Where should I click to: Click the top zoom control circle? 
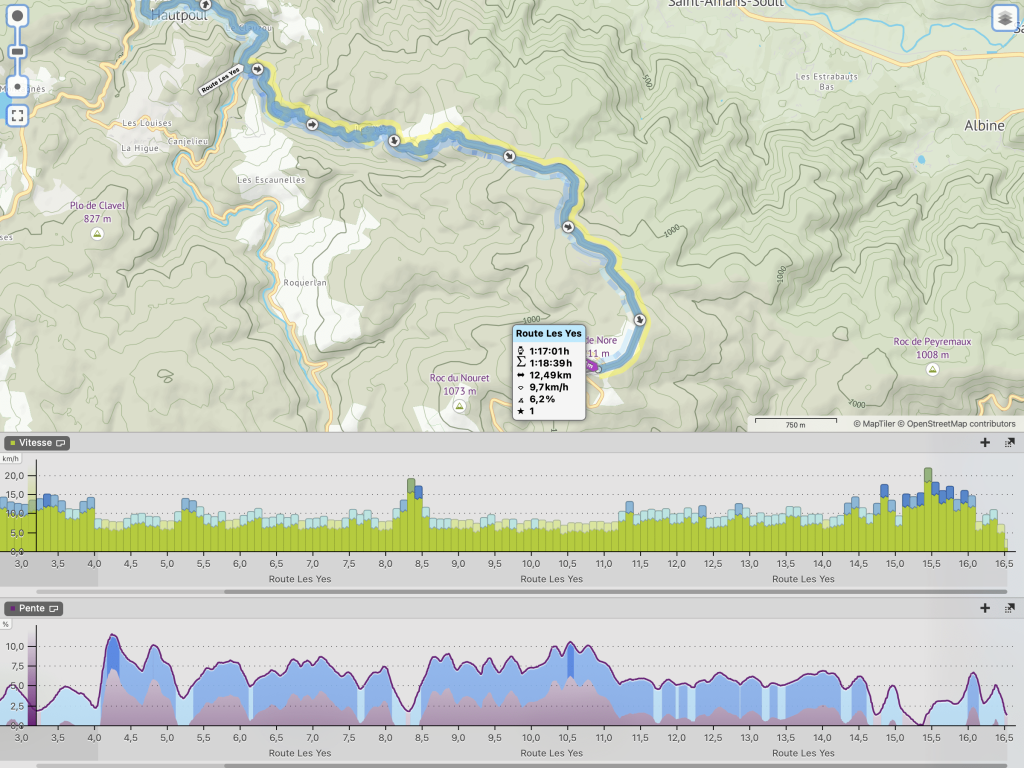(17, 18)
